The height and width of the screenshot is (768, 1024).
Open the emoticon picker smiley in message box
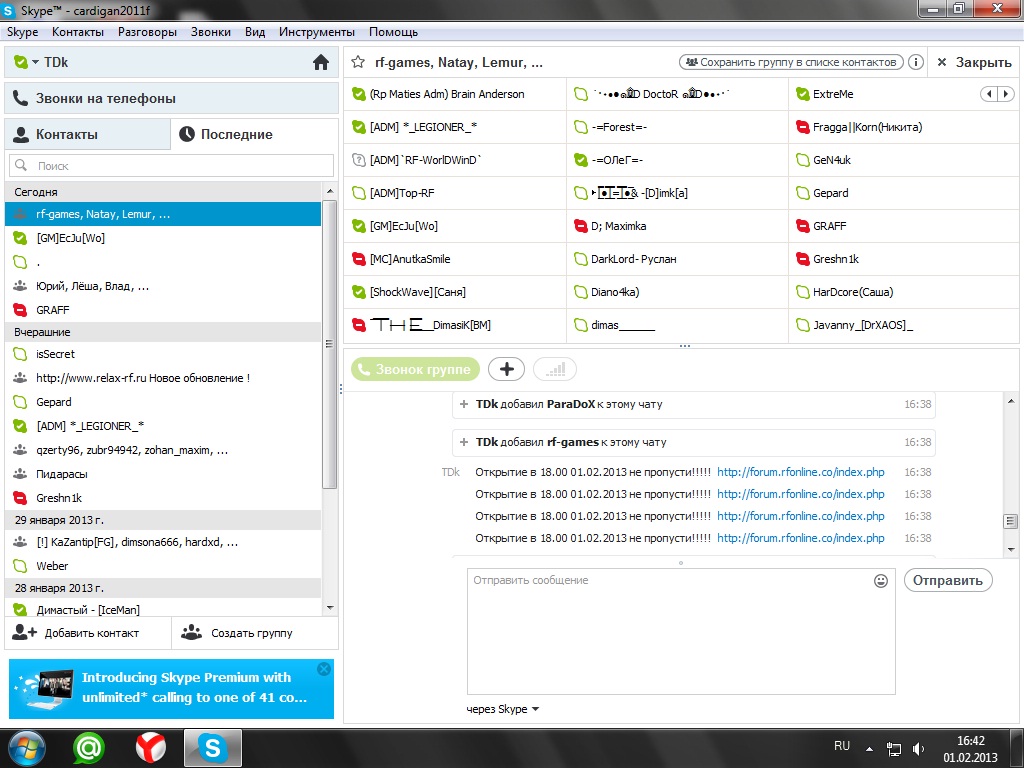(880, 581)
